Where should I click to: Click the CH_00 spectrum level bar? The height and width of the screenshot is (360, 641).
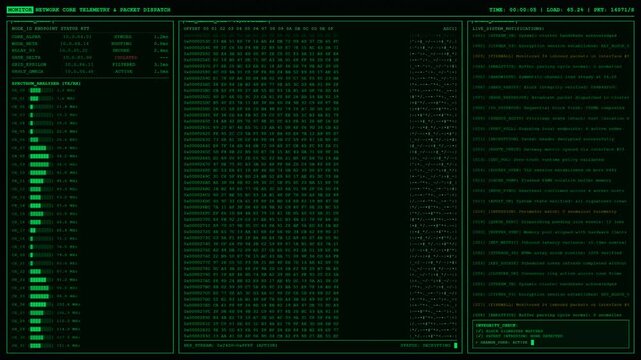click(41, 90)
